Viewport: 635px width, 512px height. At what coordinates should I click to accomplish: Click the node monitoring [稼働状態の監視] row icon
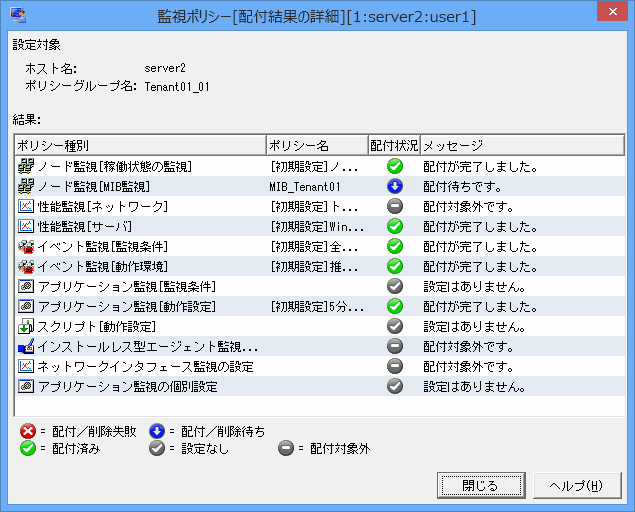point(26,166)
